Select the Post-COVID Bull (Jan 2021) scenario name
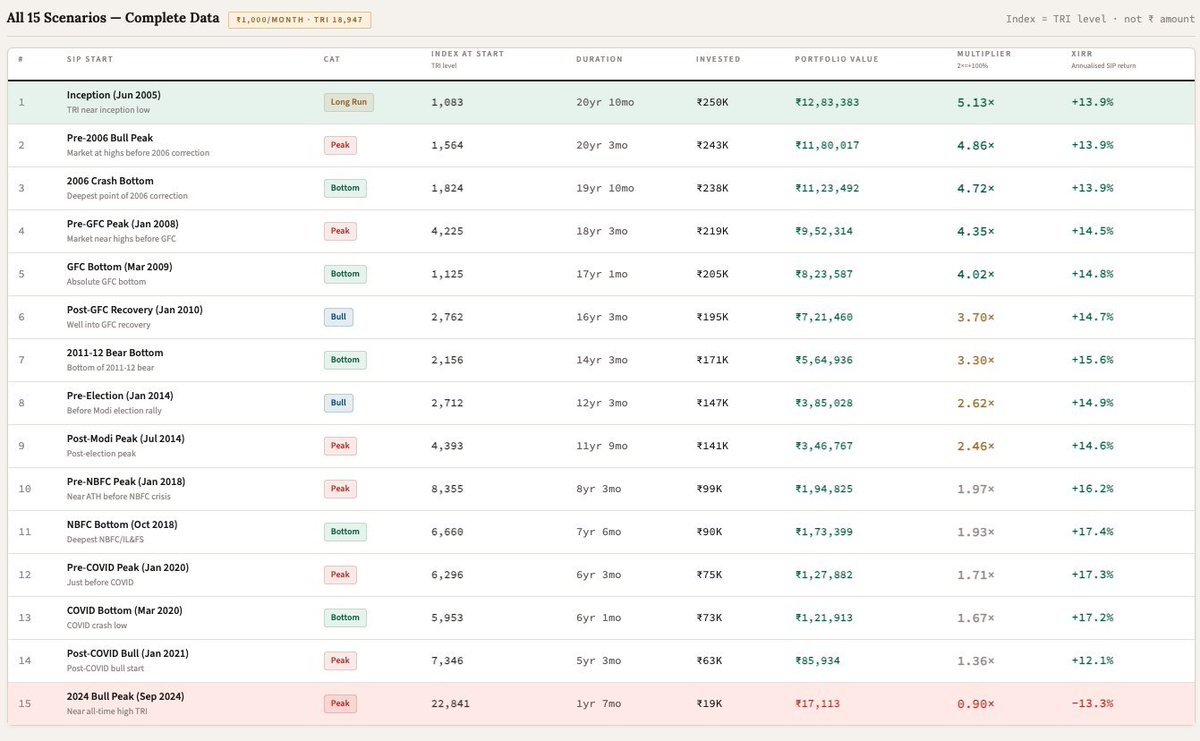The height and width of the screenshot is (741, 1200). 127,654
